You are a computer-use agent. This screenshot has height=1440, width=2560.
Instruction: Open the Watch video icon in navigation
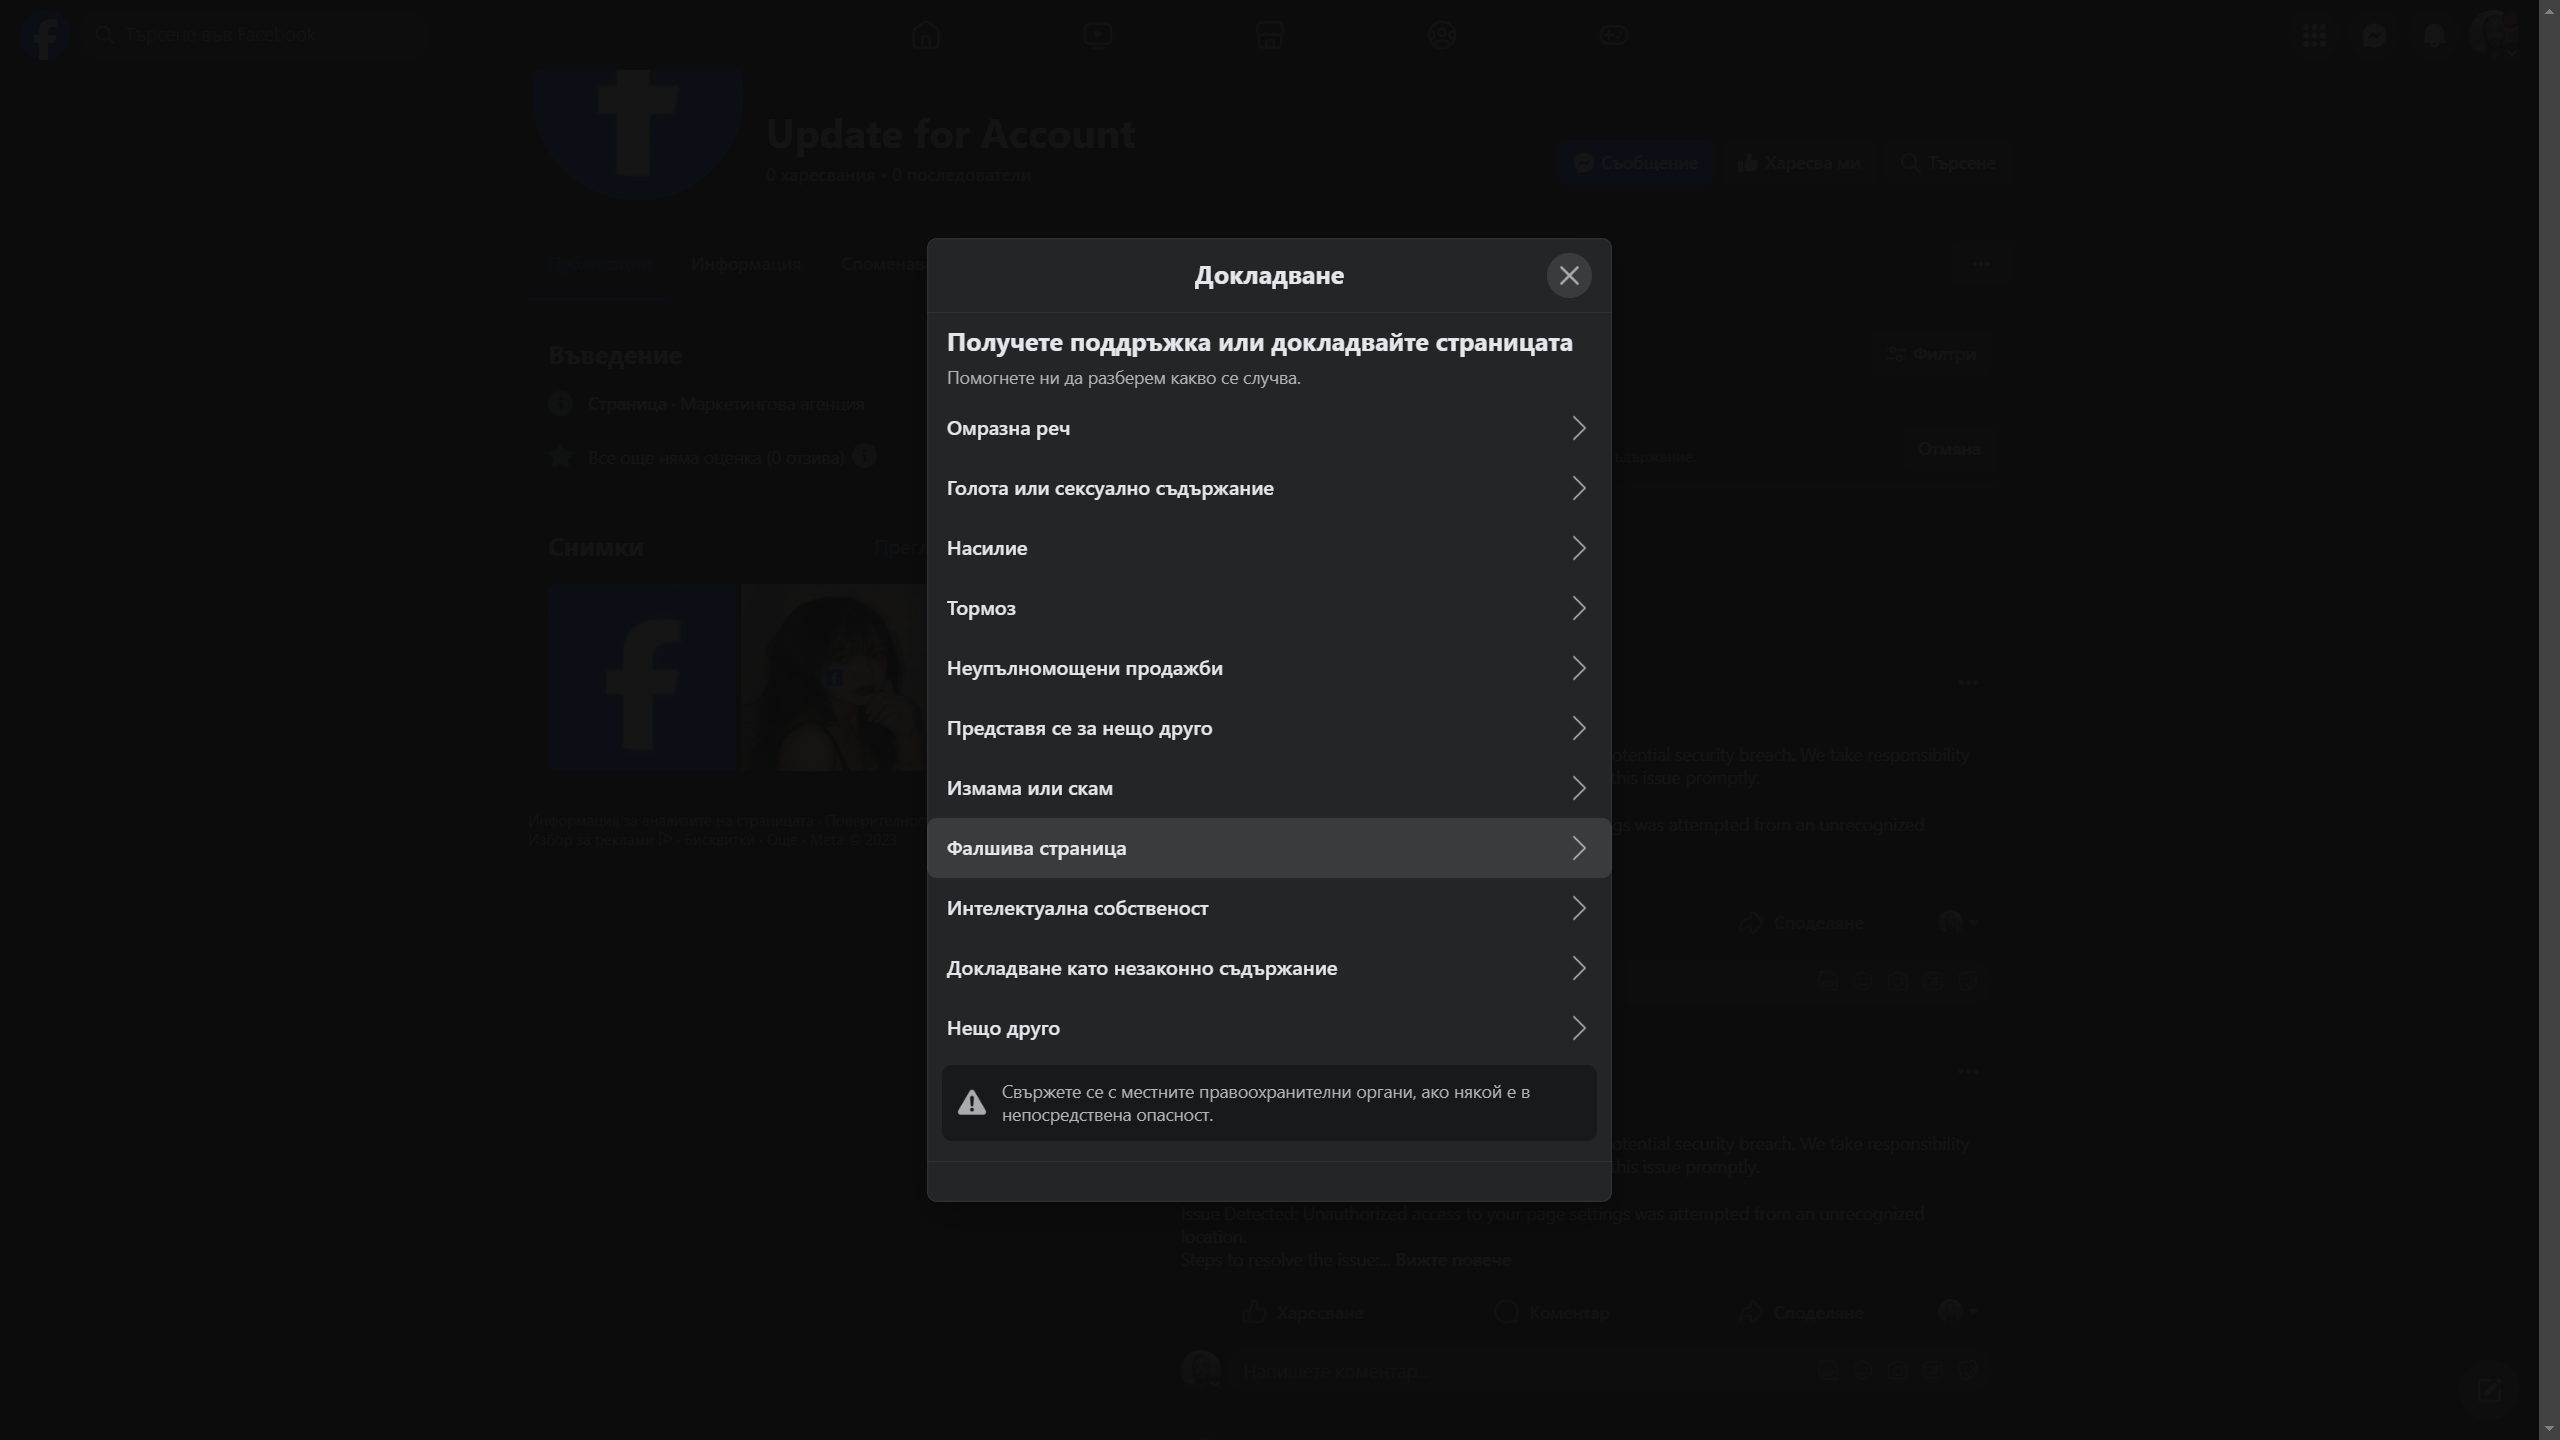[x=1097, y=35]
